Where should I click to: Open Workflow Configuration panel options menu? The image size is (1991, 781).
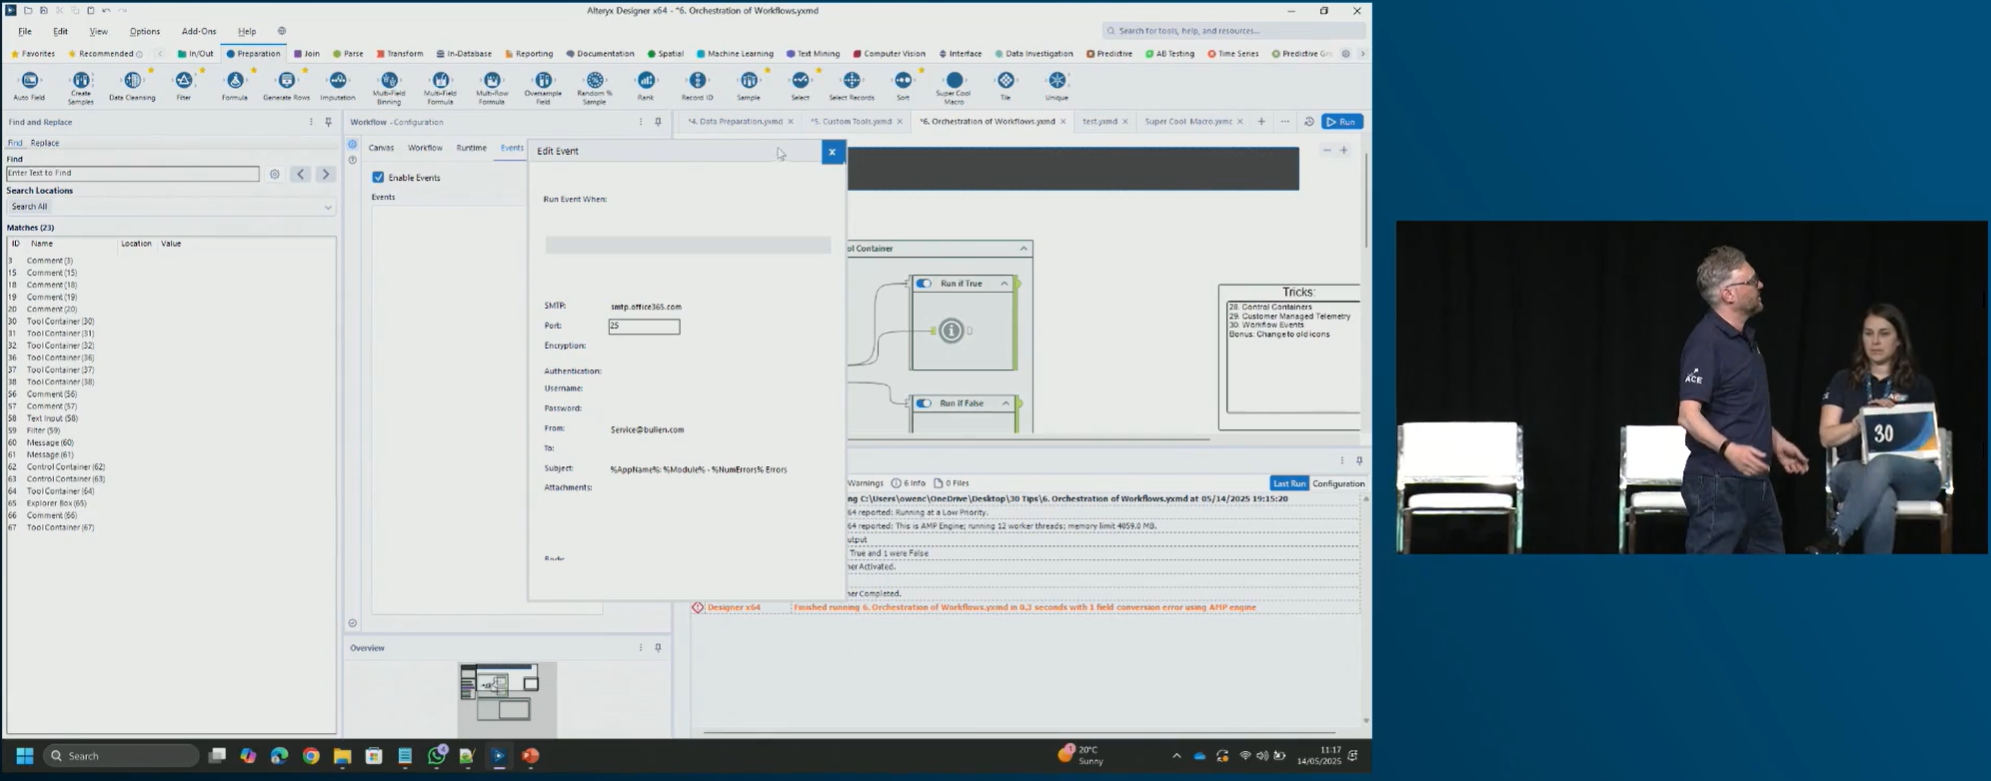(641, 122)
